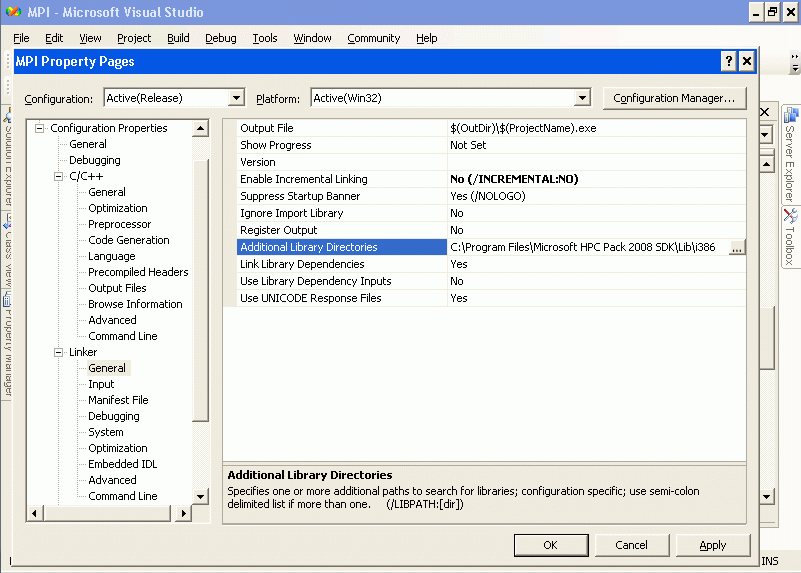This screenshot has width=801, height=573.
Task: Collapse the Configuration Properties node
Action: click(40, 128)
